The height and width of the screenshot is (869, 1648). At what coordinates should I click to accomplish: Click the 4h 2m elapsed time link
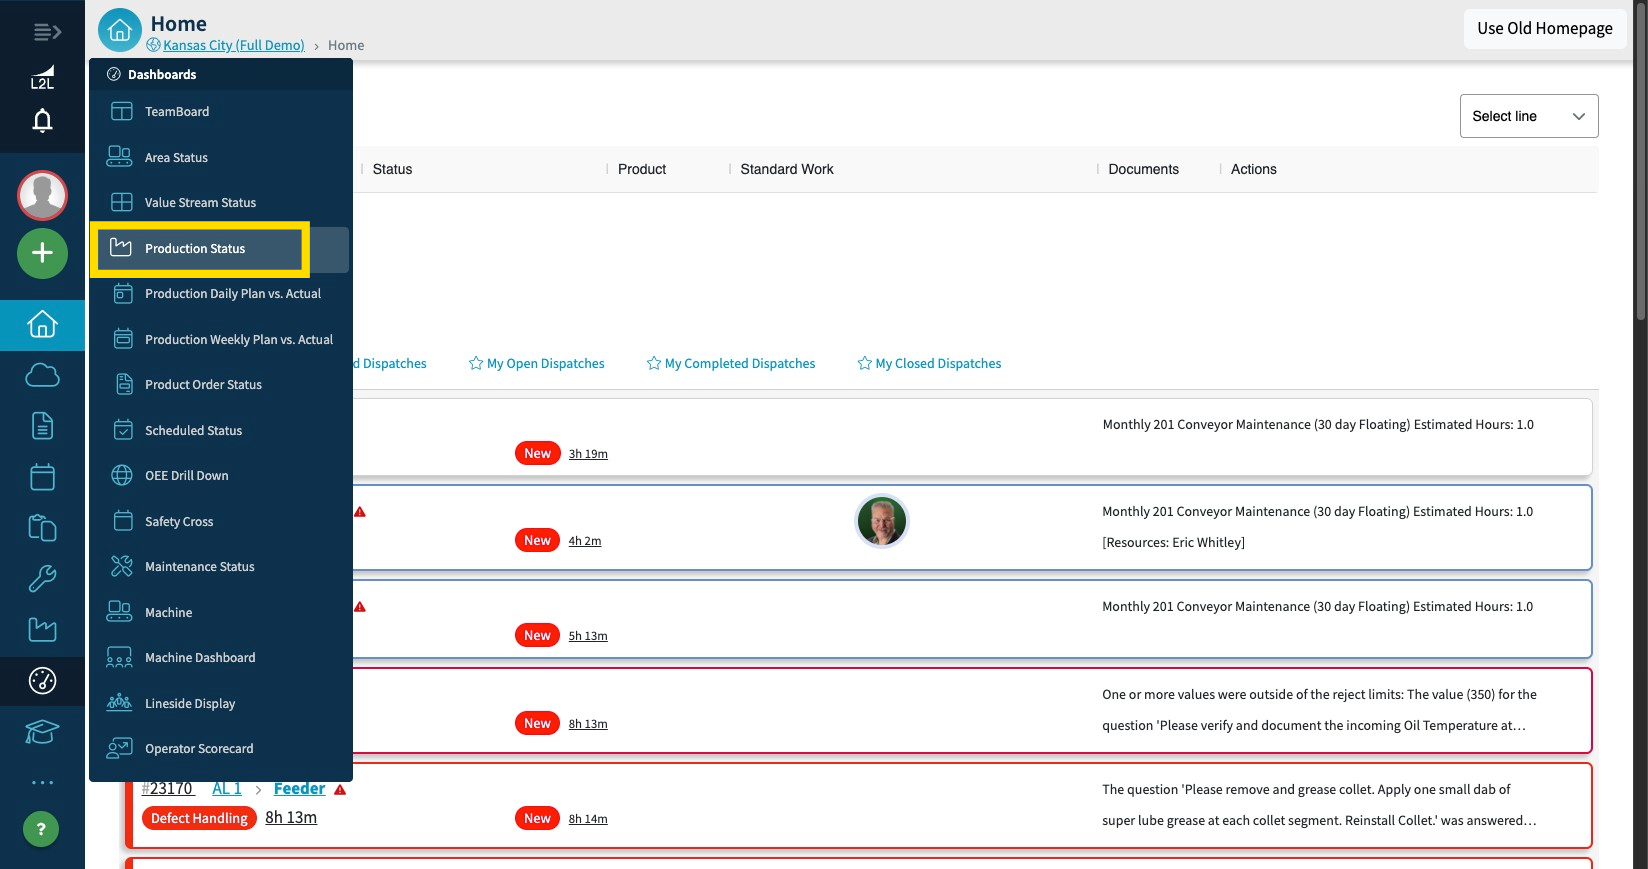[x=585, y=541]
